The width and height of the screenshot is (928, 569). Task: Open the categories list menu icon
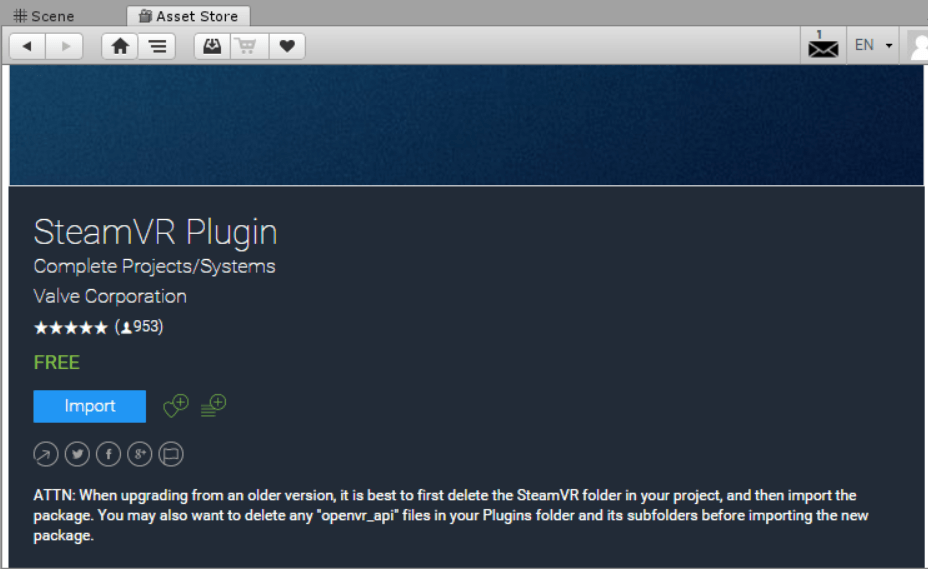(x=157, y=46)
